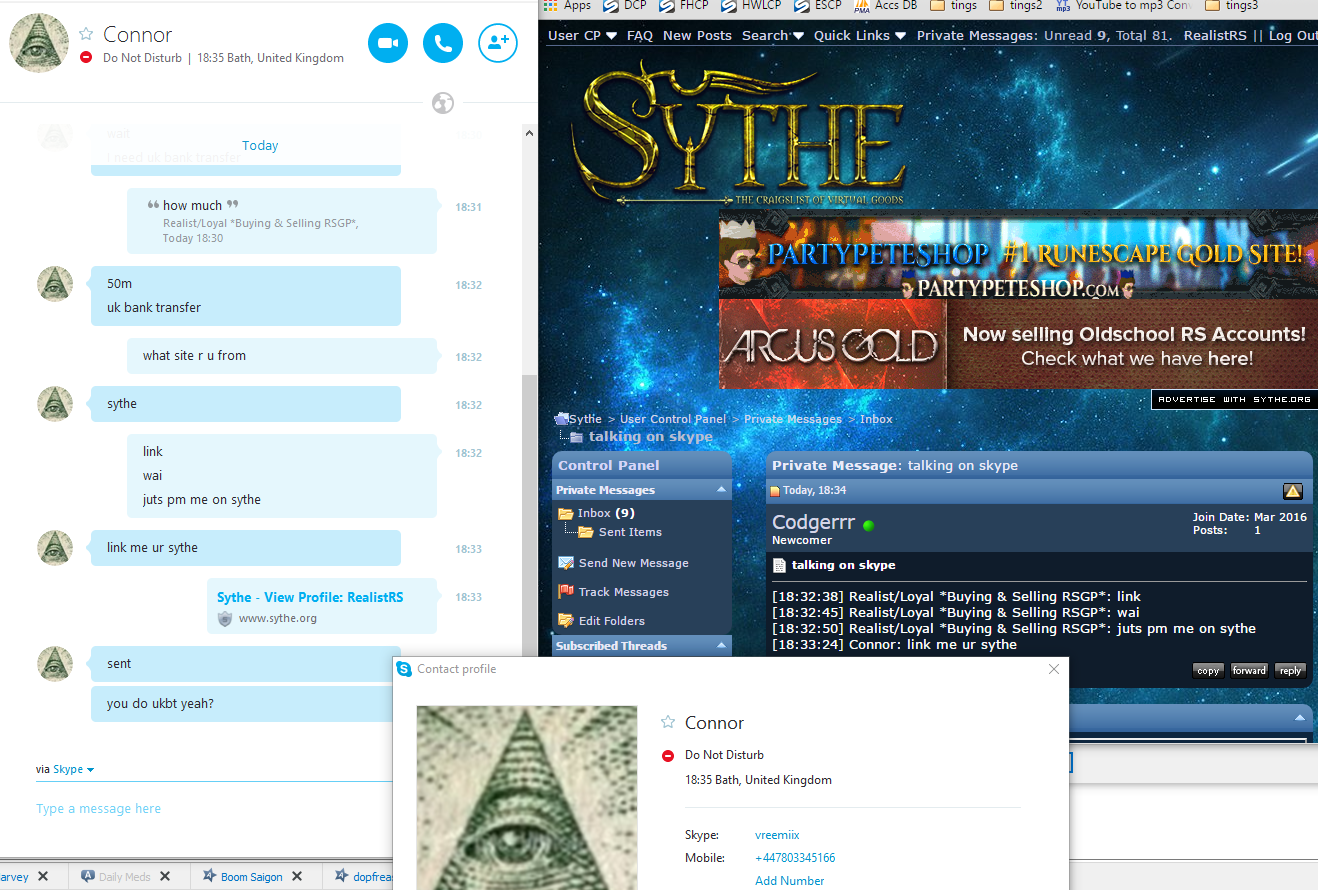Open the Inbox breadcrumb link
The image size is (1318, 890).
point(876,419)
